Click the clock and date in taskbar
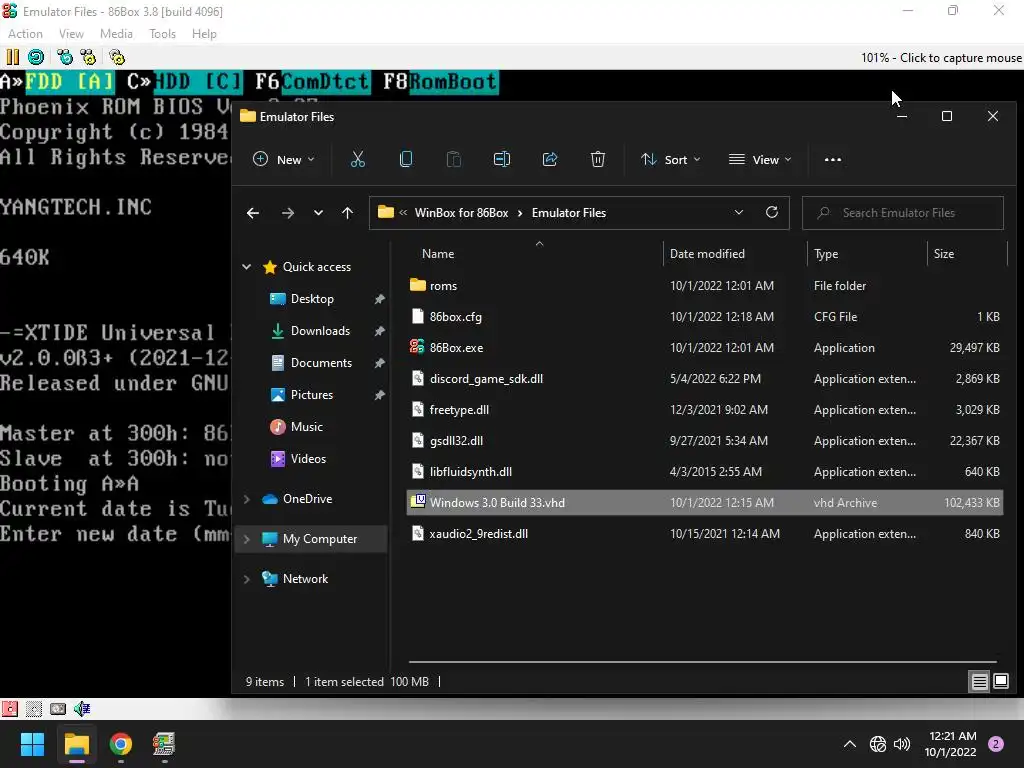 tap(950, 744)
